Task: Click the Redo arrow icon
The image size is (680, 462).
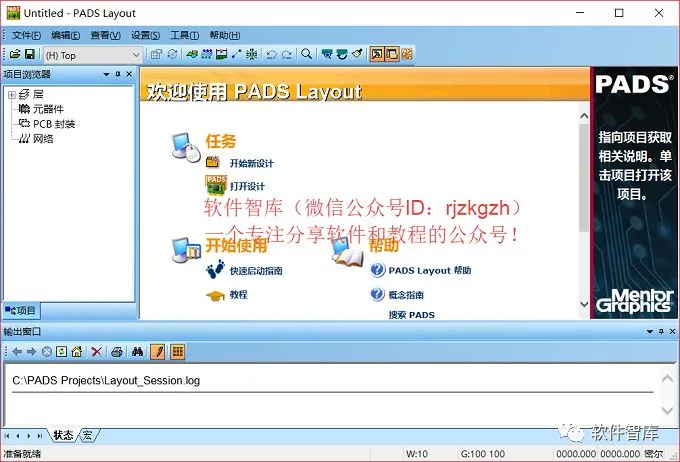Action: point(286,54)
